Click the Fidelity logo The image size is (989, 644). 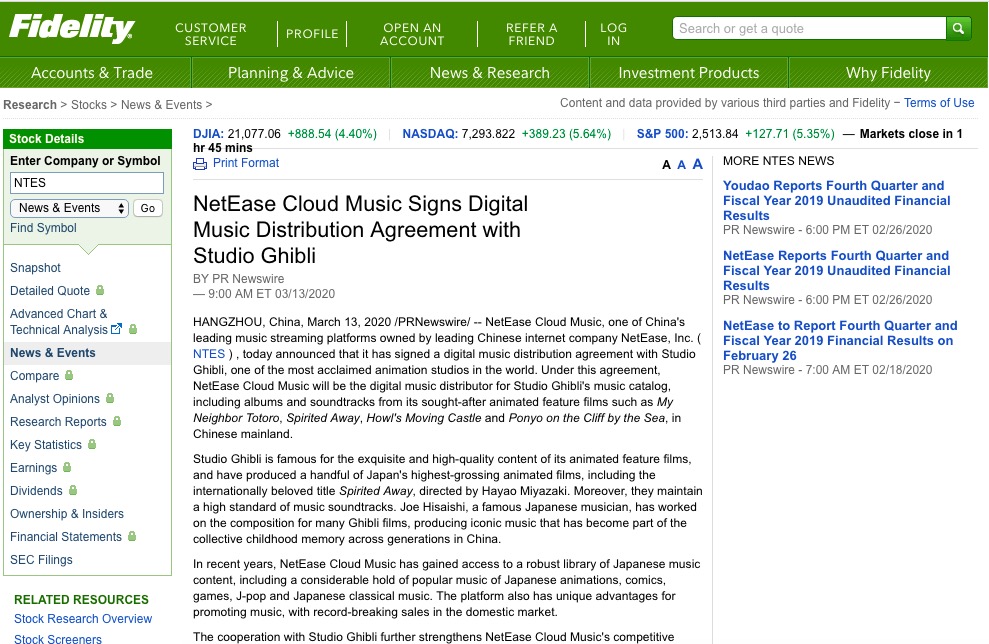(71, 28)
